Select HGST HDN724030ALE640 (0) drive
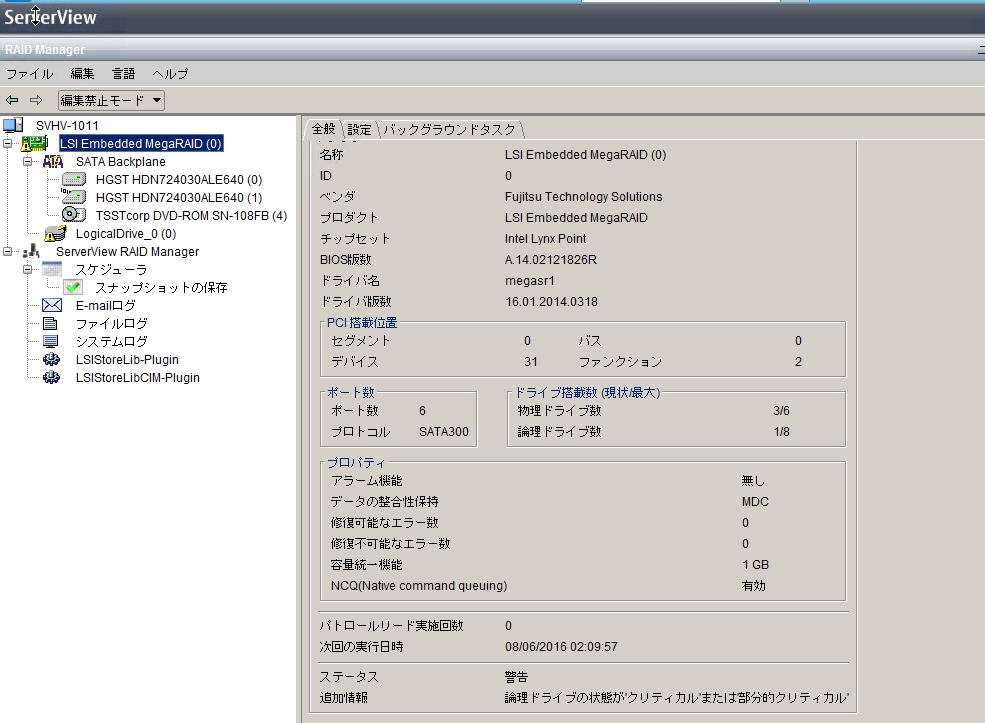This screenshot has height=723, width=985. (179, 180)
